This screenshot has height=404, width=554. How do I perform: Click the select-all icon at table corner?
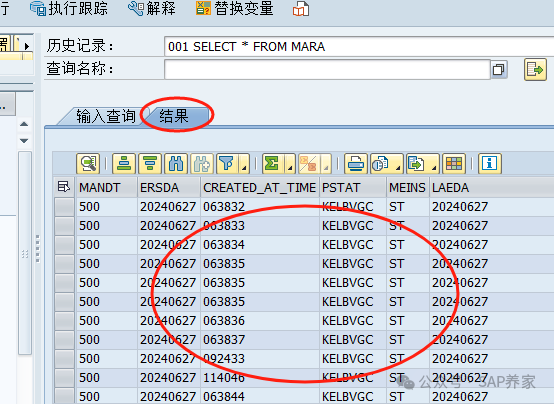[64, 187]
